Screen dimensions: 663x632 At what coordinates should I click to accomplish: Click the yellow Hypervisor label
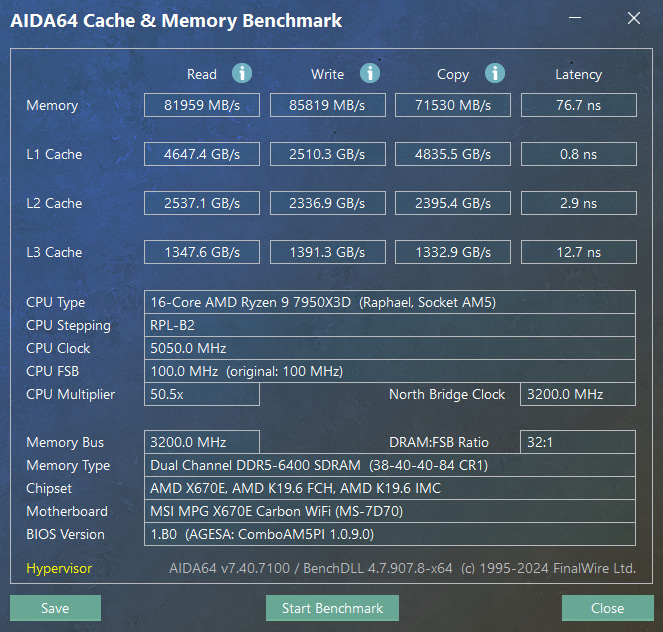[59, 568]
